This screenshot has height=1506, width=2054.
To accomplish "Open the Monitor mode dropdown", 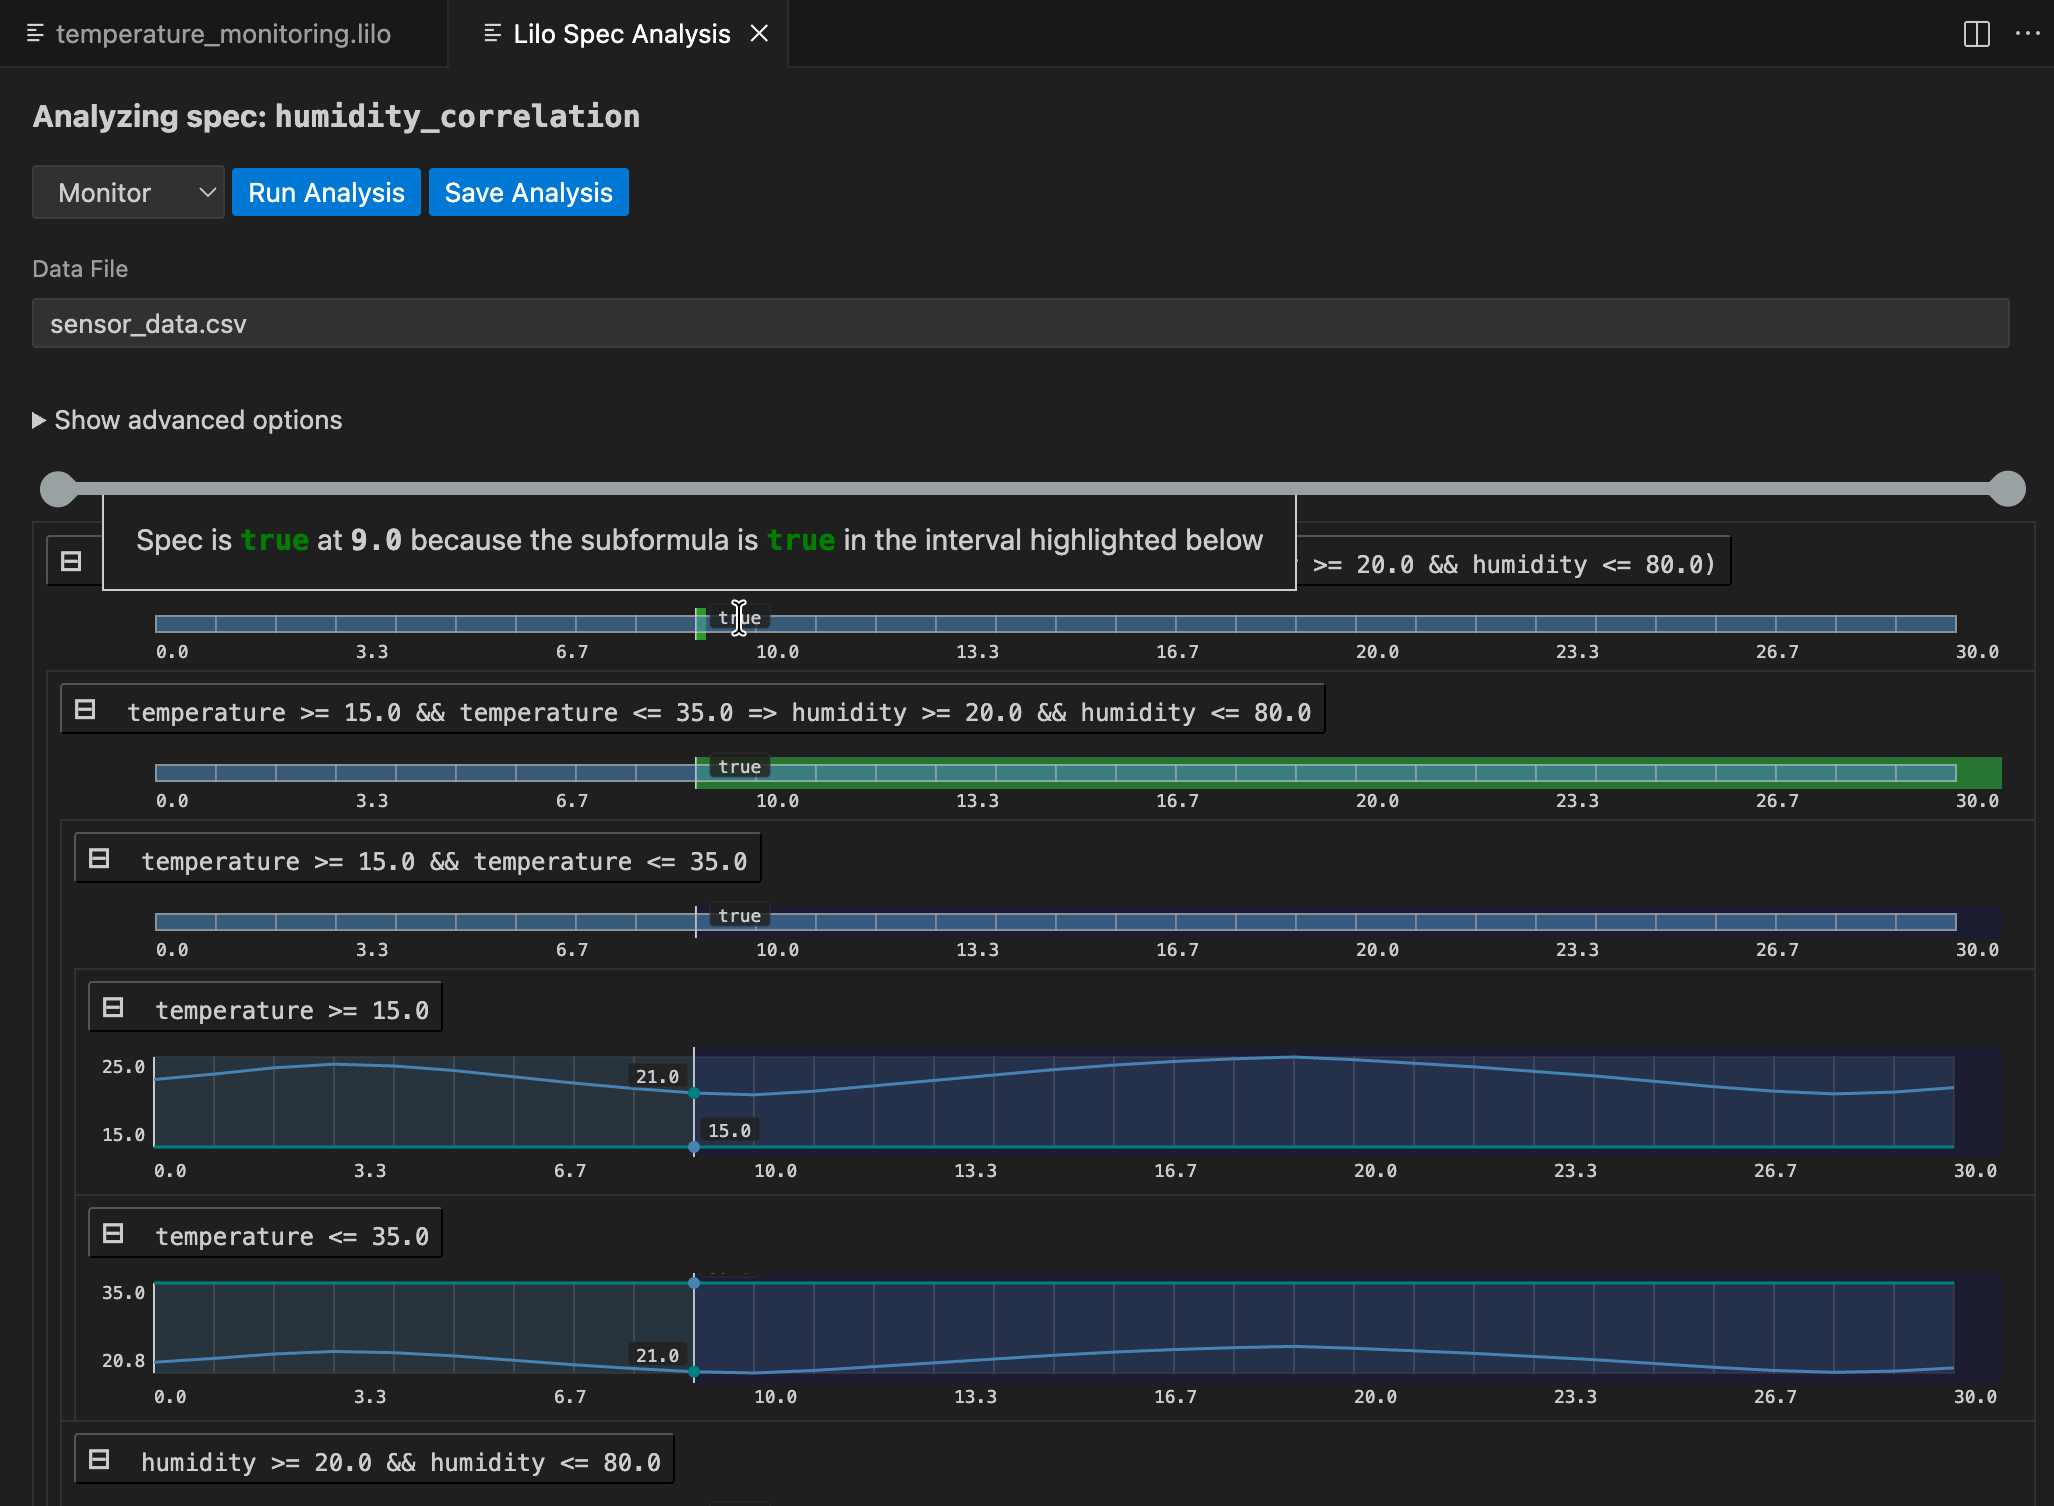I will pyautogui.click(x=128, y=192).
